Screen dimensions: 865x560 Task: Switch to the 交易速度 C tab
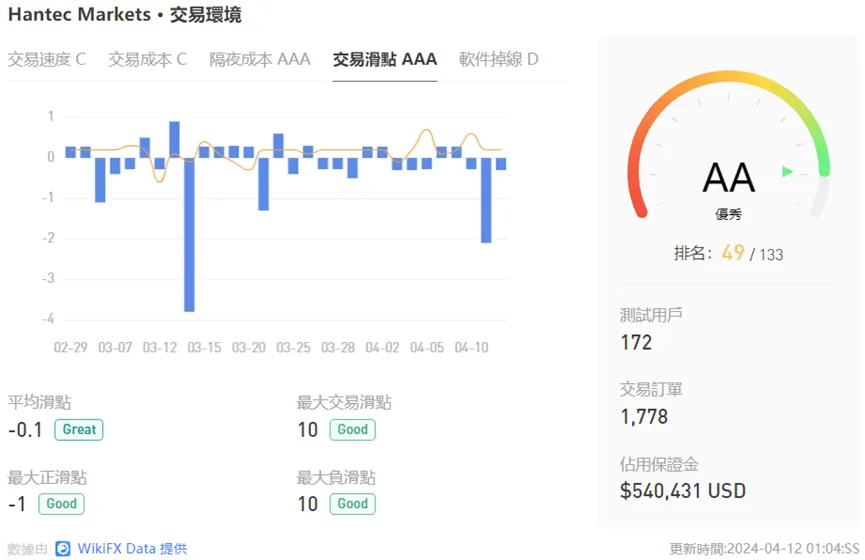coord(47,59)
